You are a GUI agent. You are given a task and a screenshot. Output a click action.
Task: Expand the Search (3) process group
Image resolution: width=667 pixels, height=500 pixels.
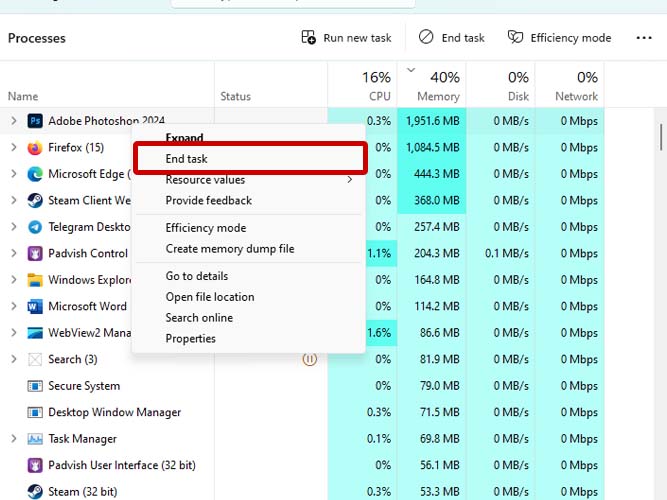pyautogui.click(x=13, y=359)
